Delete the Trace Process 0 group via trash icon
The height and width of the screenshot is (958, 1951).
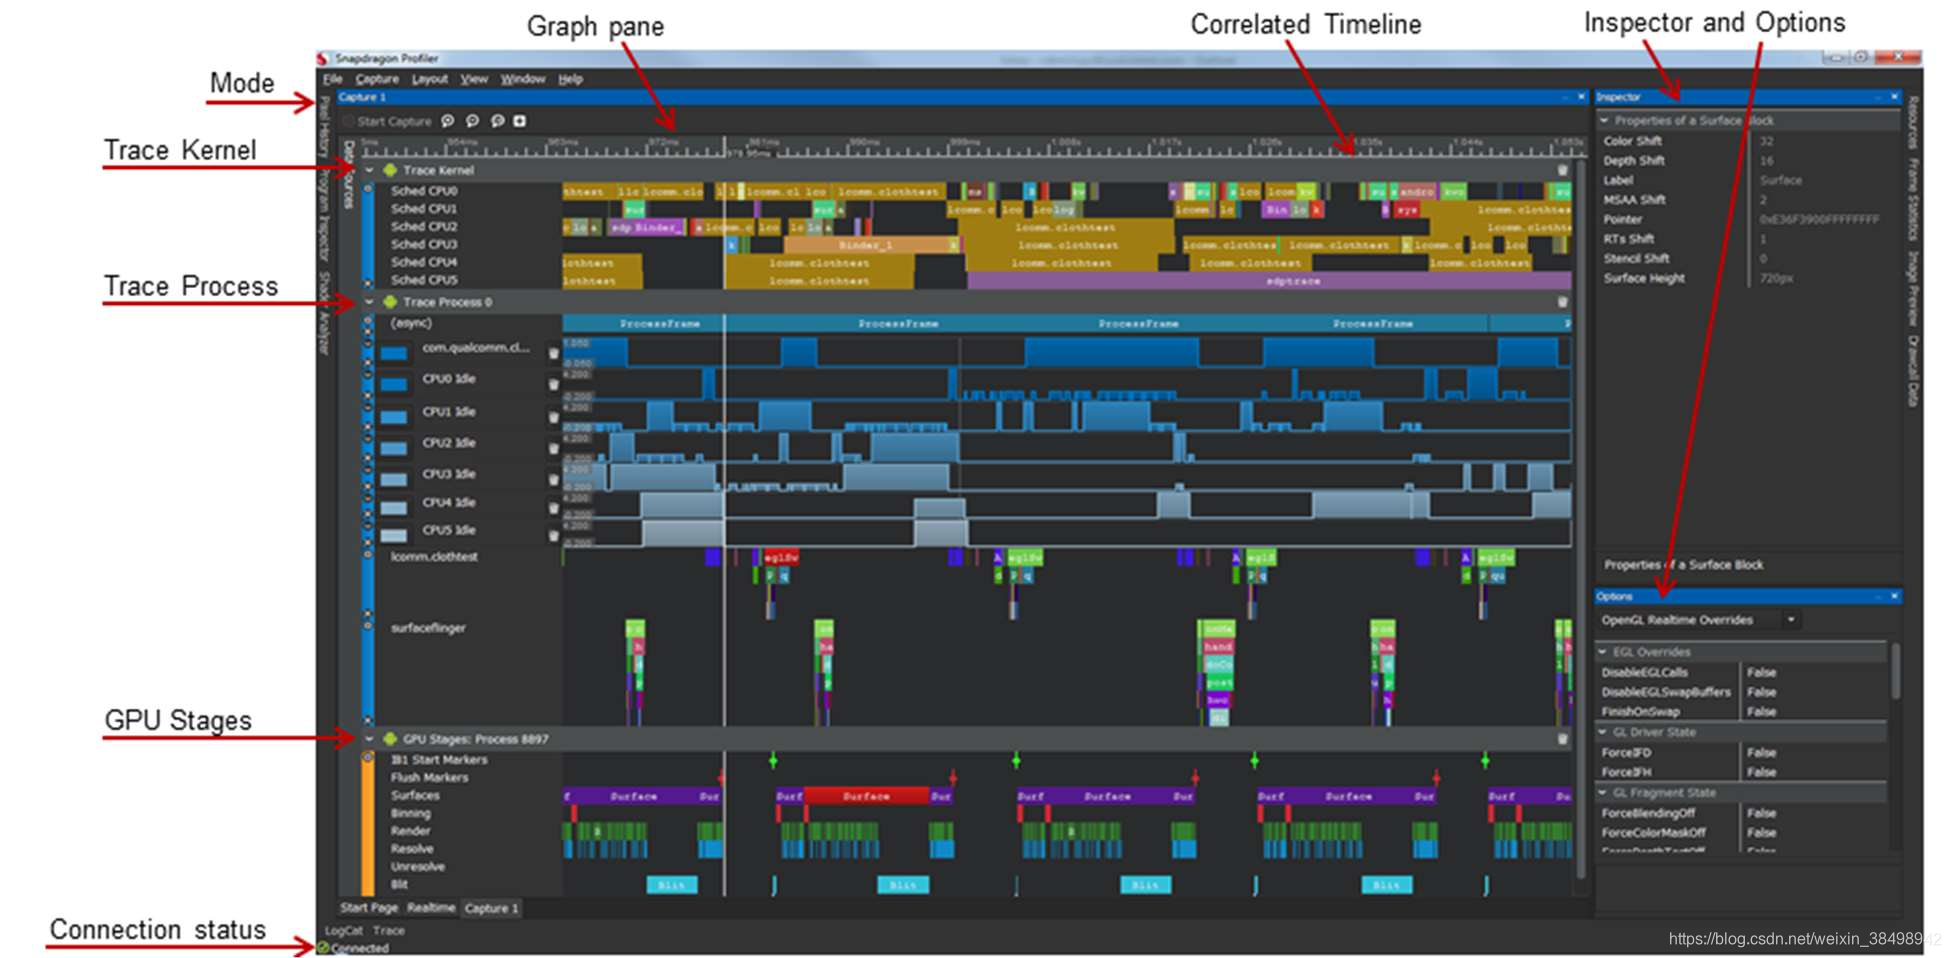point(1563,302)
